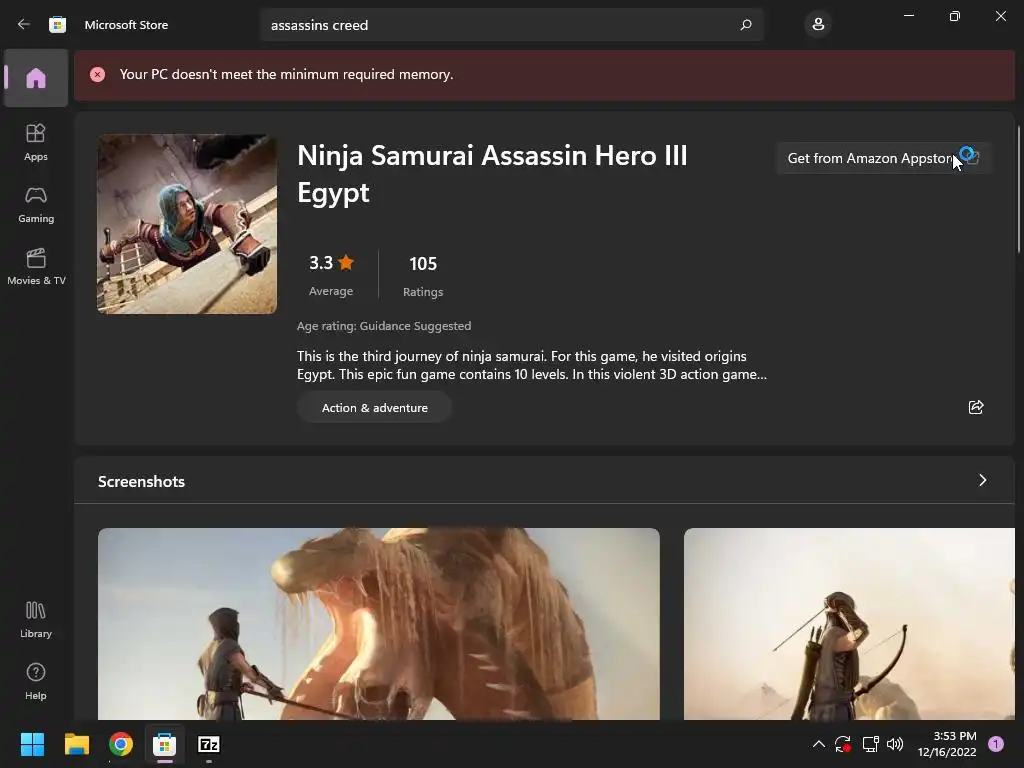Open File Explorer from taskbar
The image size is (1024, 768).
(x=76, y=744)
